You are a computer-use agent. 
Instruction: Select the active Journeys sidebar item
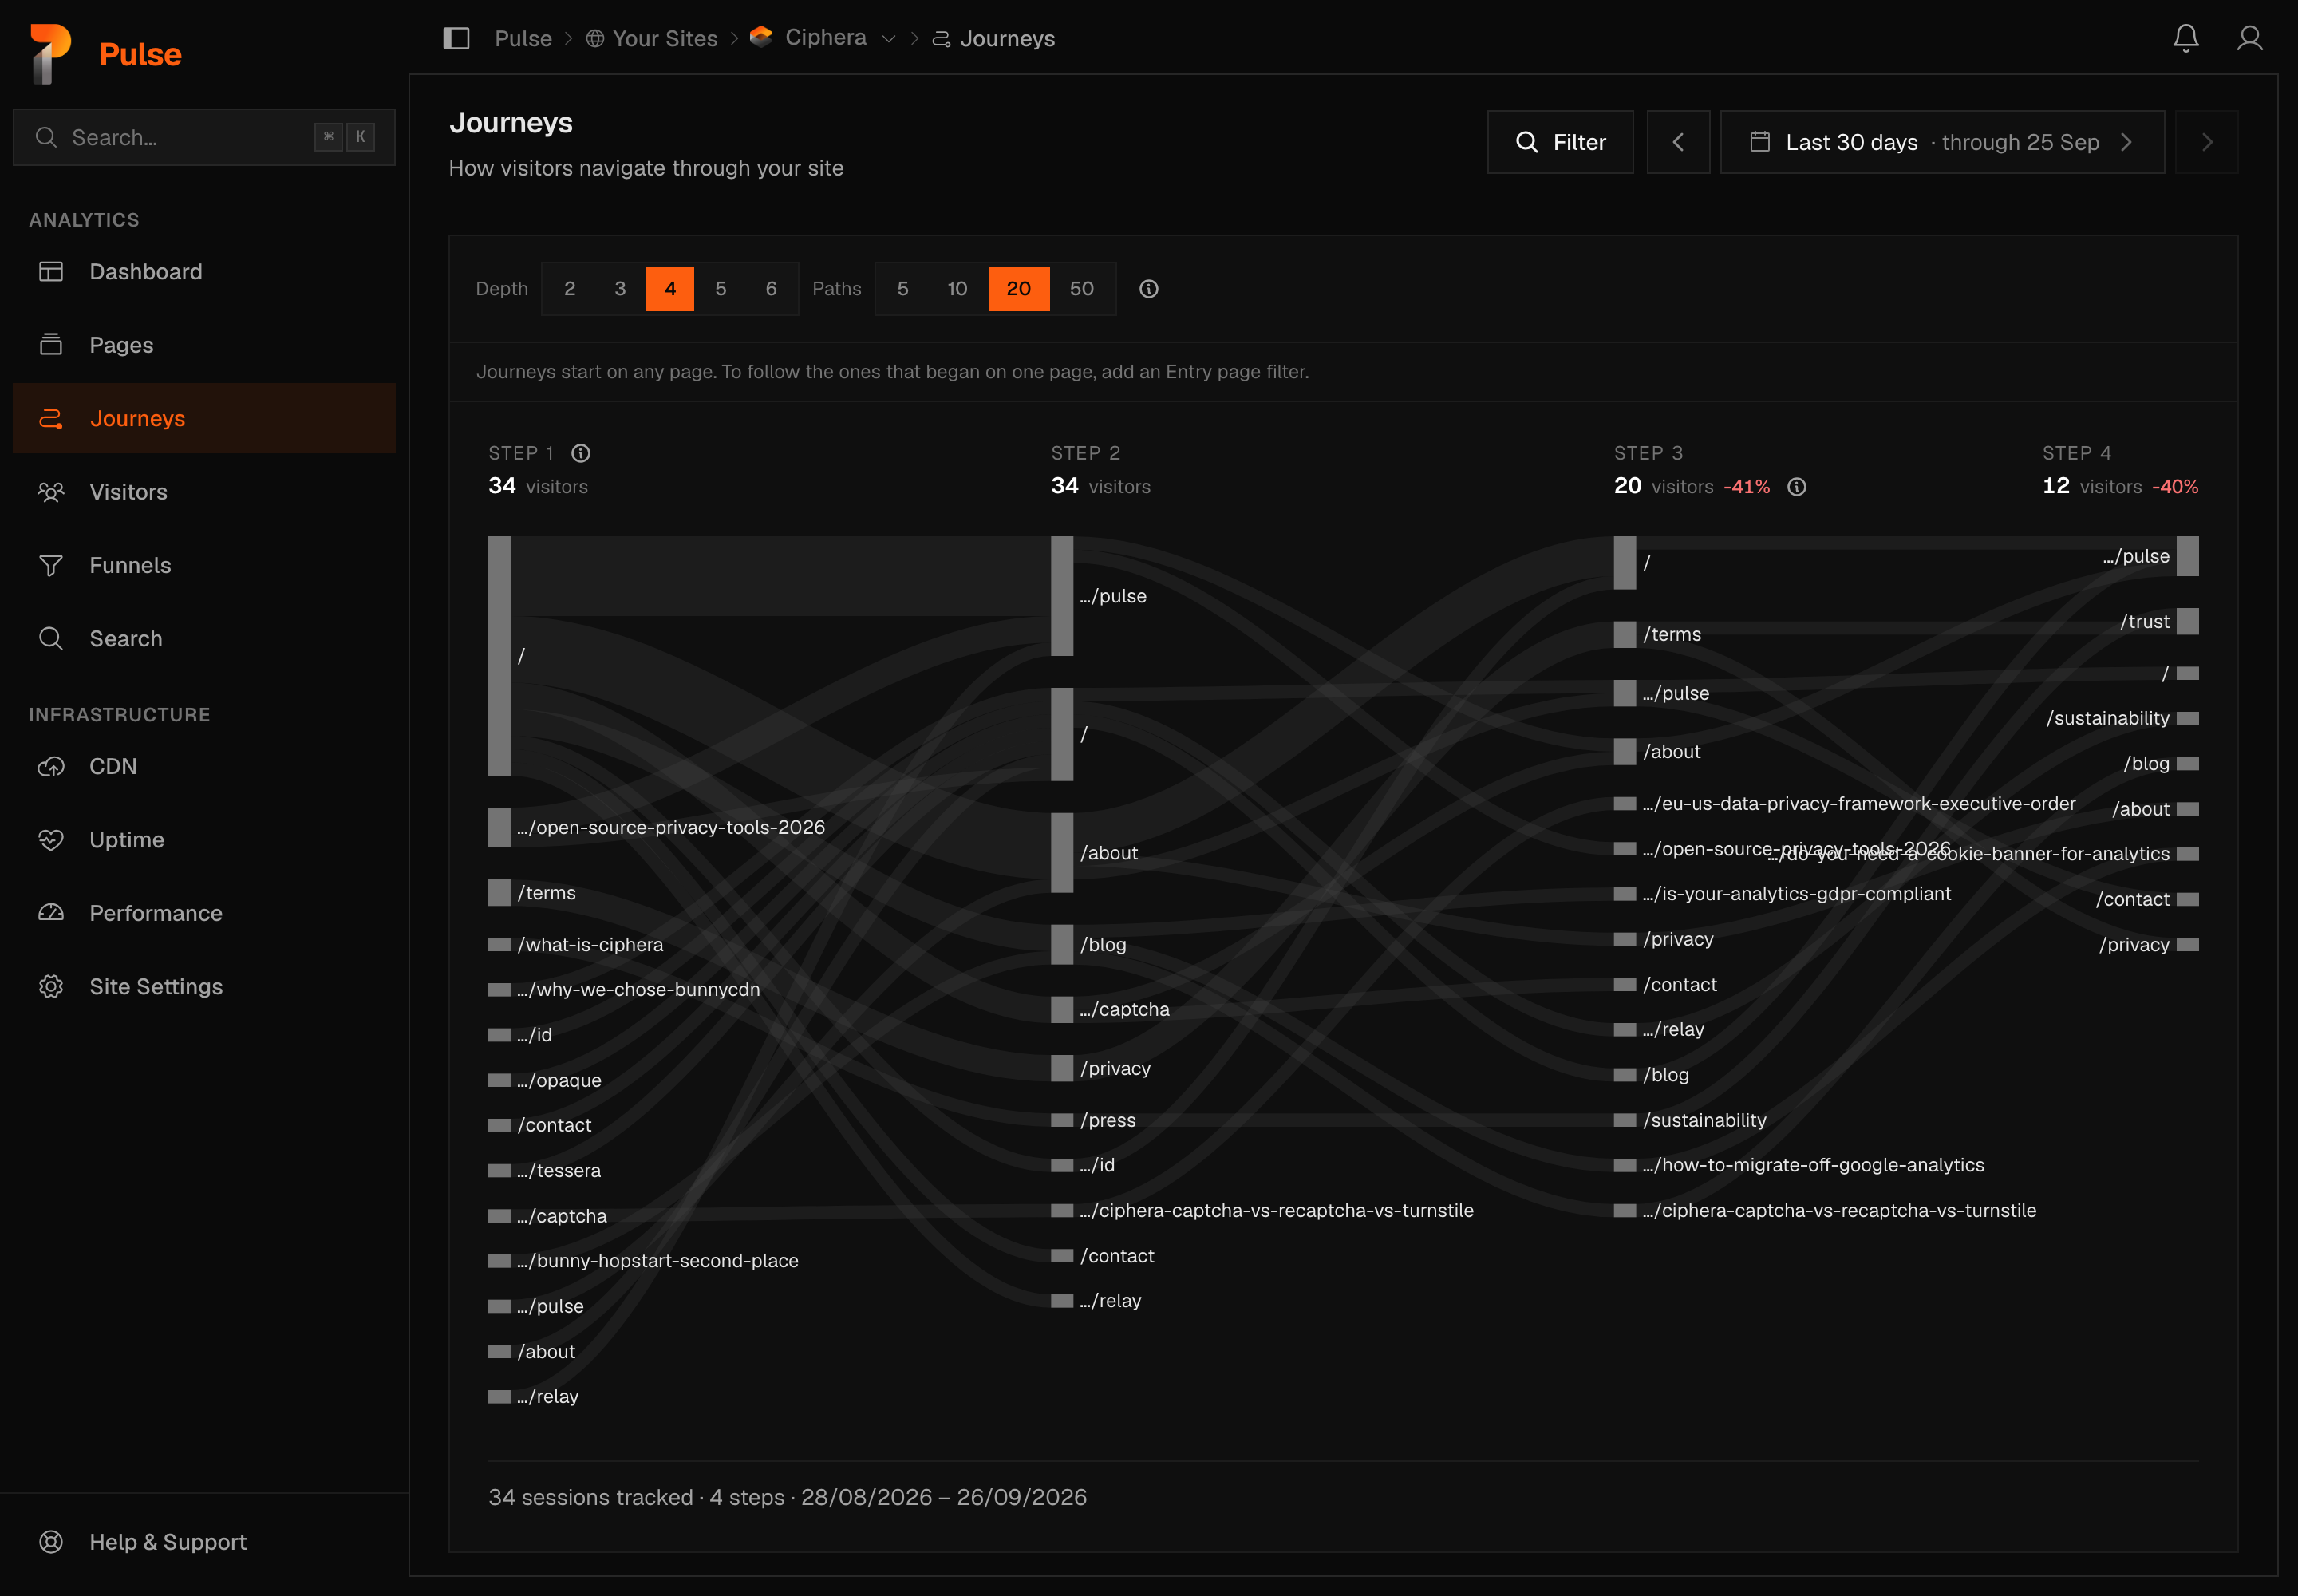[x=204, y=418]
